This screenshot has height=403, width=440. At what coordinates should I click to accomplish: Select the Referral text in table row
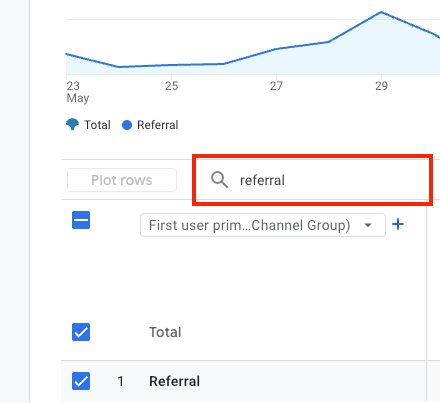coord(174,381)
